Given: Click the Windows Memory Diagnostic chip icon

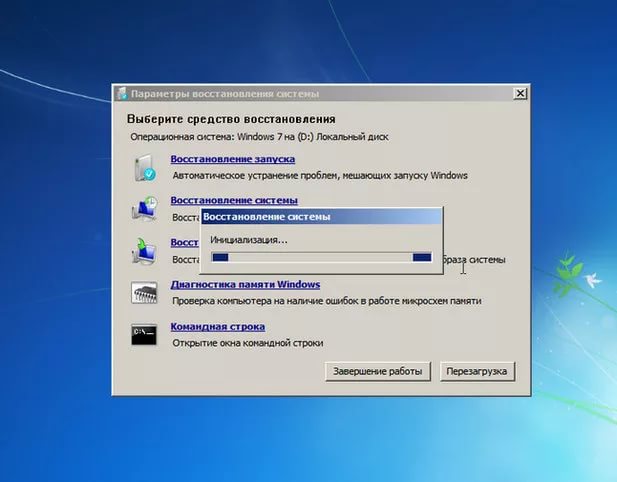Looking at the screenshot, I should (144, 292).
